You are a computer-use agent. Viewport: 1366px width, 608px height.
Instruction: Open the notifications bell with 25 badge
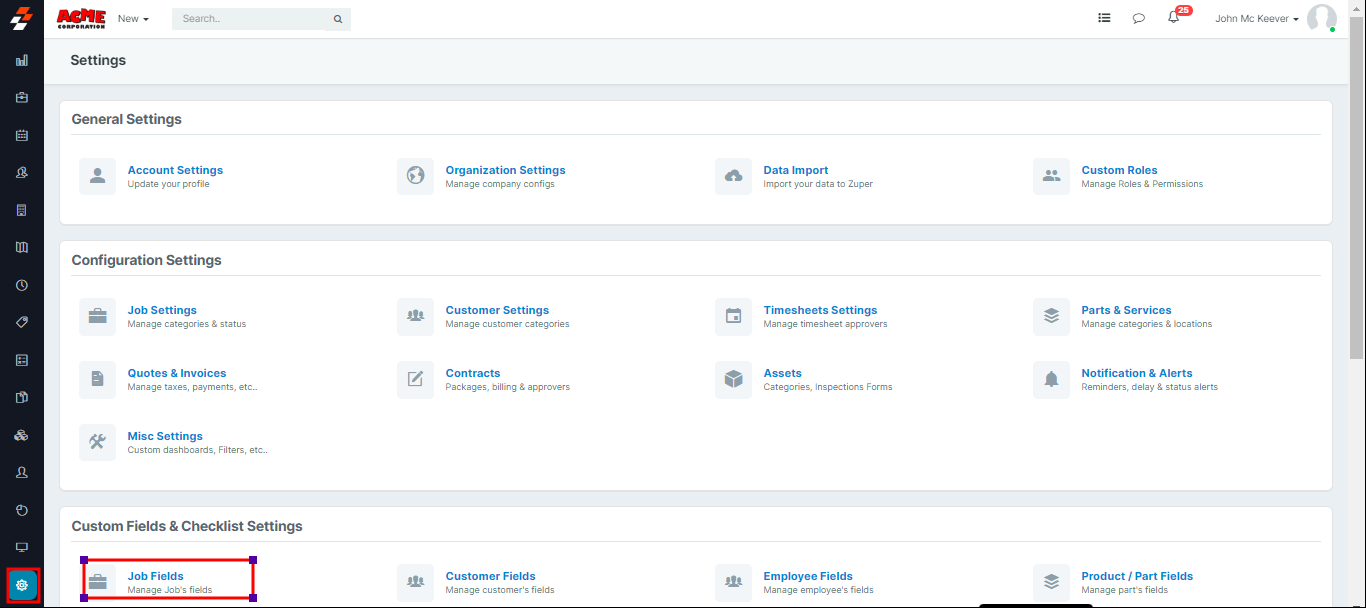click(1174, 18)
